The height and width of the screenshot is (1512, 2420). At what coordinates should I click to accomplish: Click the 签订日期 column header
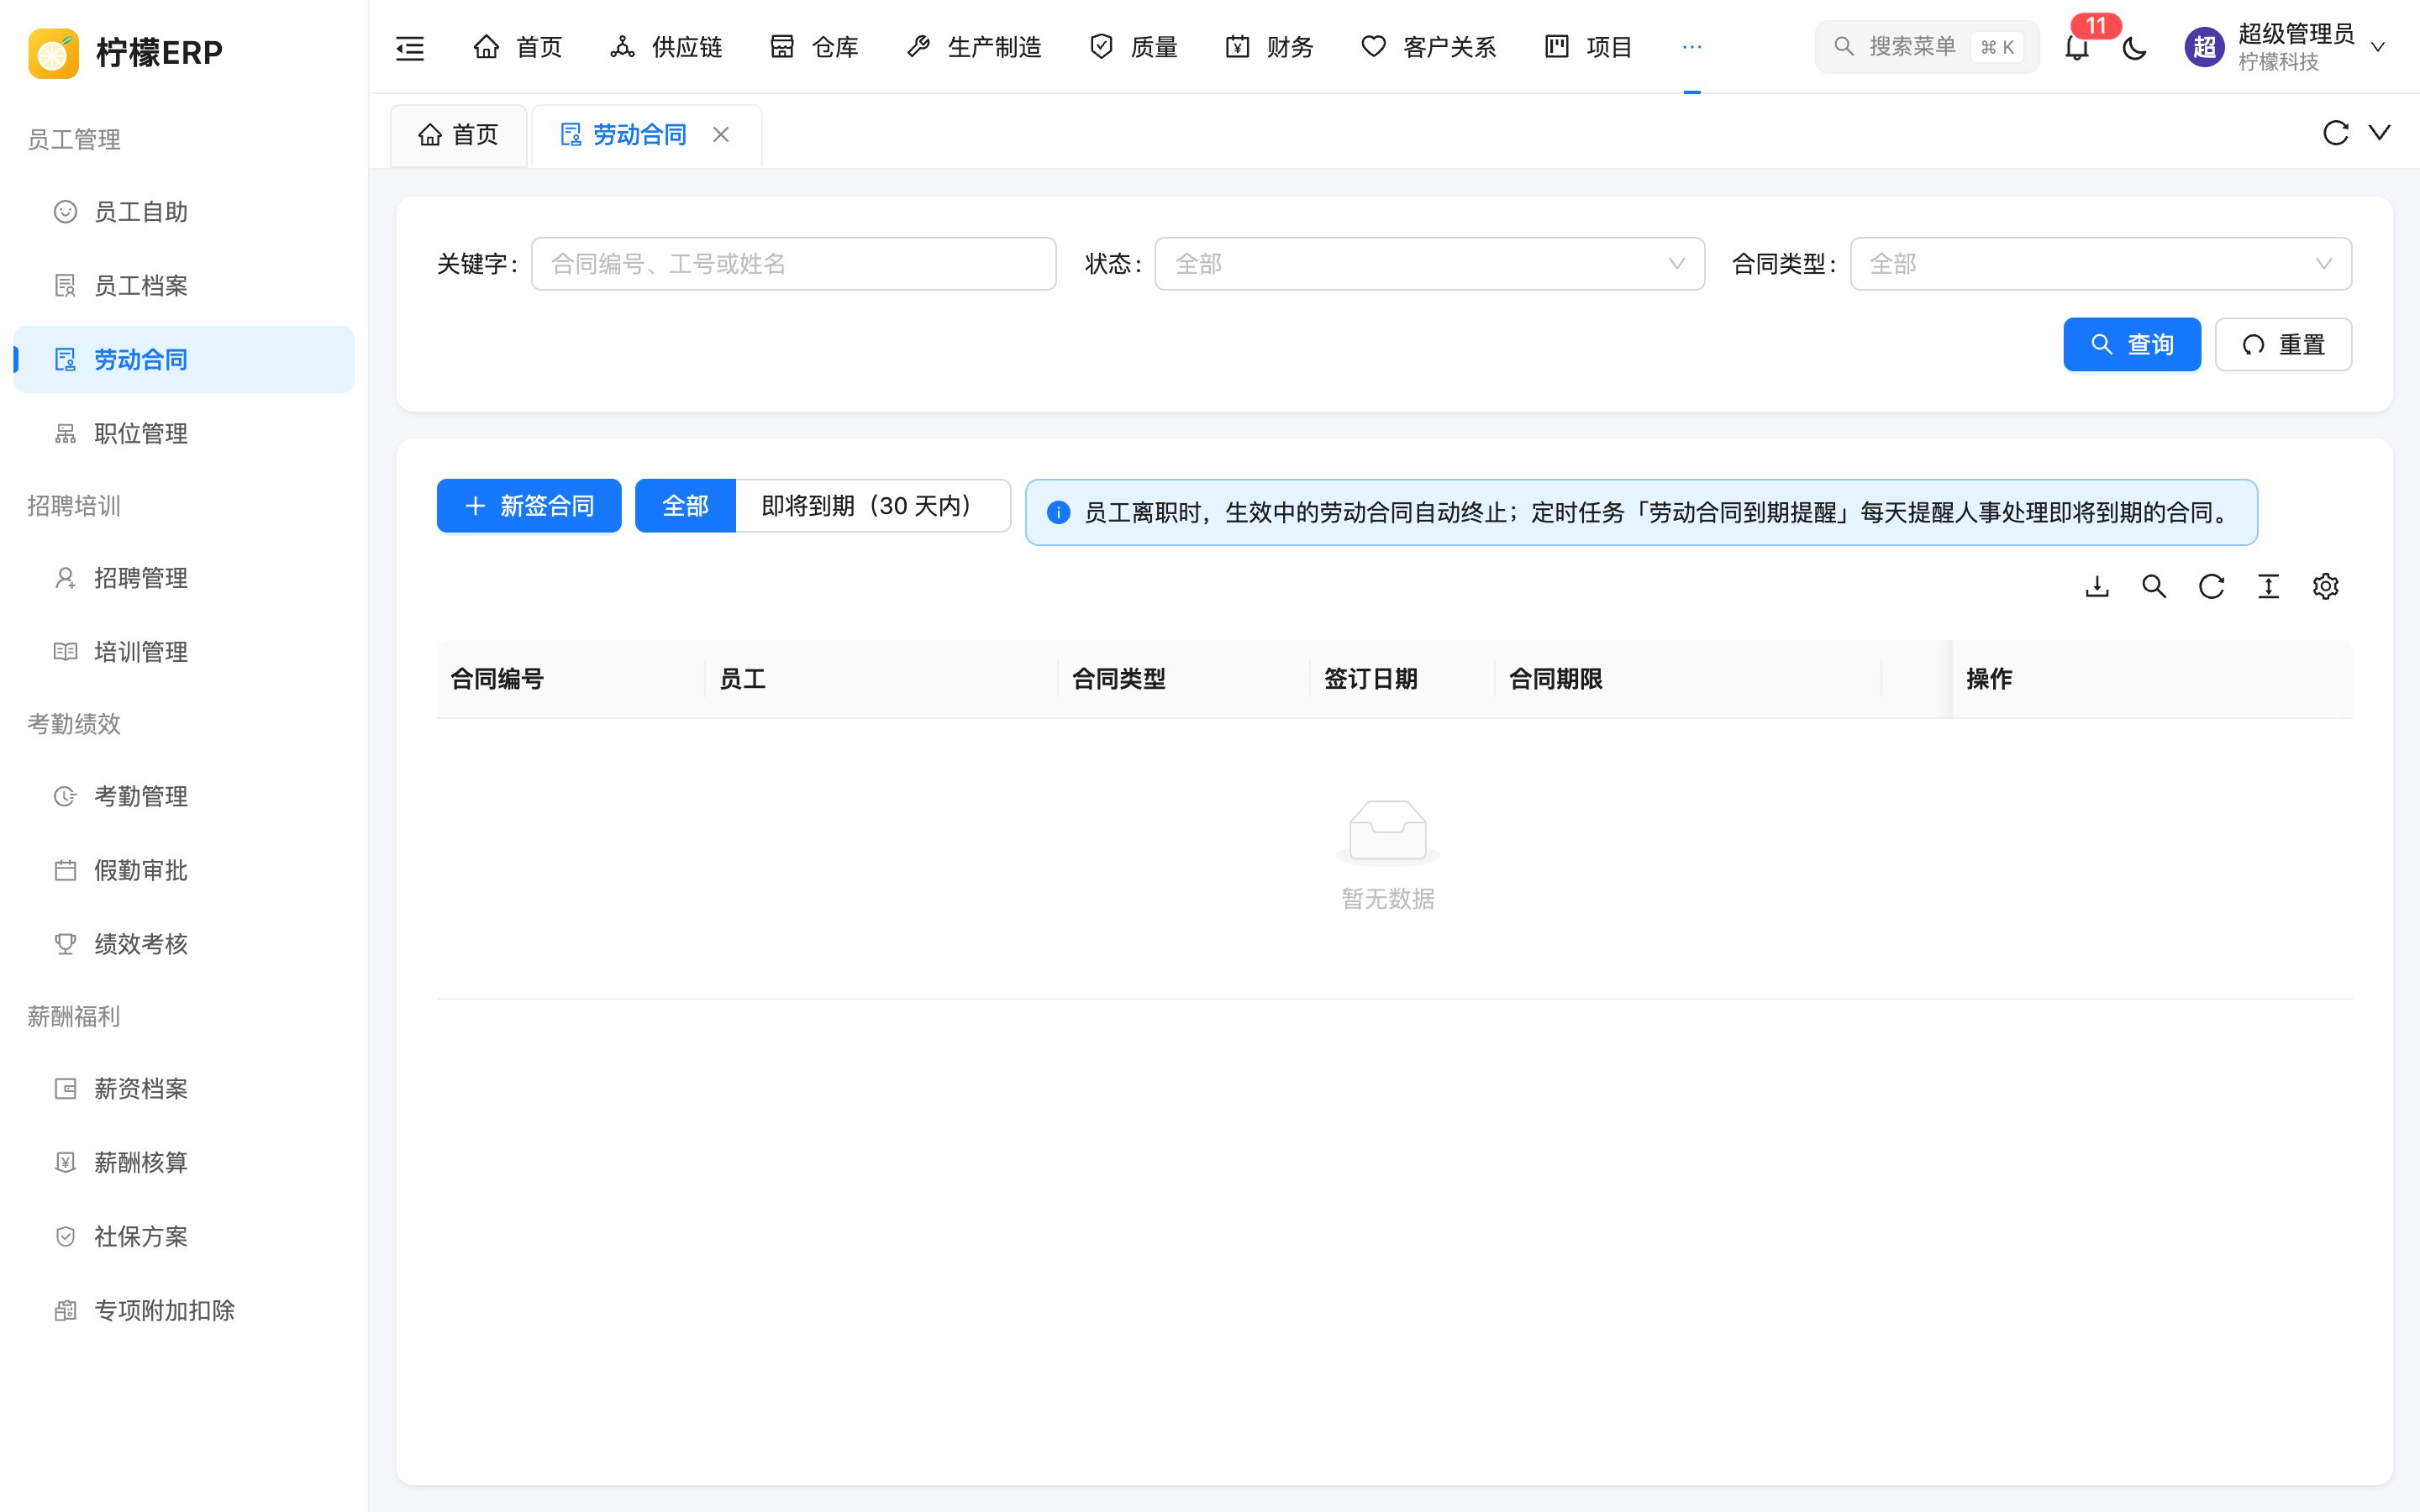point(1402,679)
